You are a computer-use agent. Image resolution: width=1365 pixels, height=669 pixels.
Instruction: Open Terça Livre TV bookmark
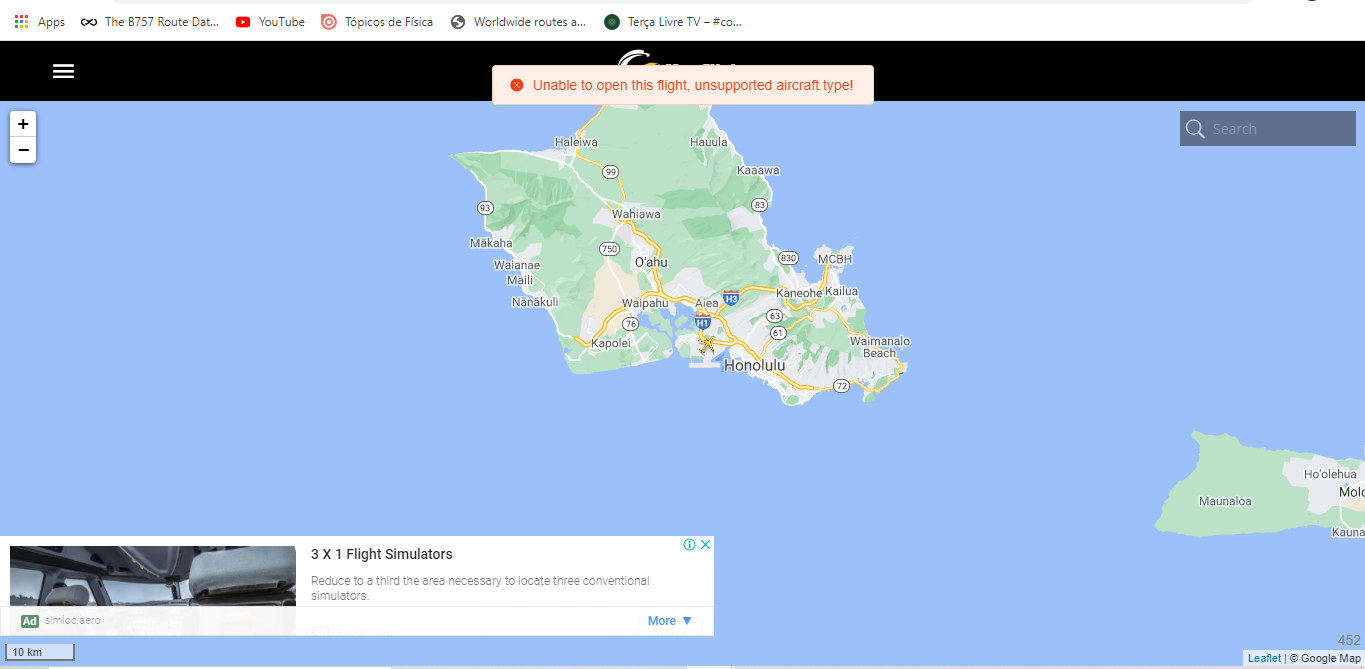[673, 21]
